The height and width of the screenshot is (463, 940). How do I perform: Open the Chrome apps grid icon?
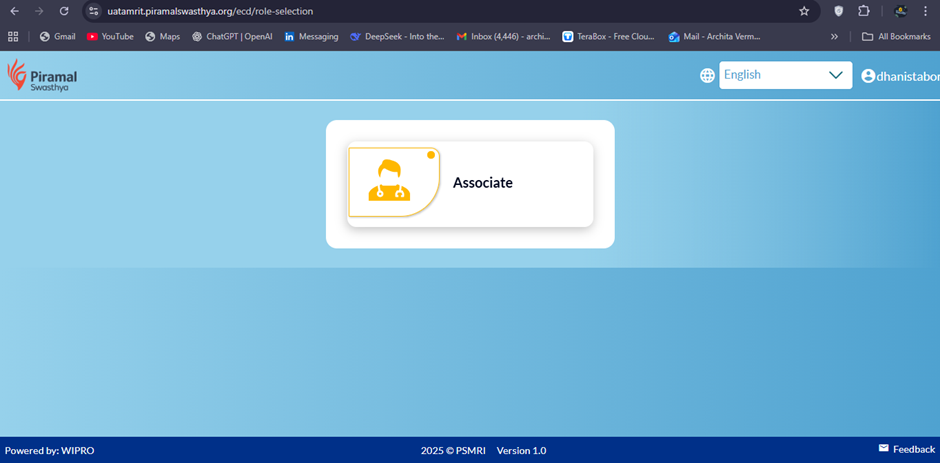coord(13,37)
